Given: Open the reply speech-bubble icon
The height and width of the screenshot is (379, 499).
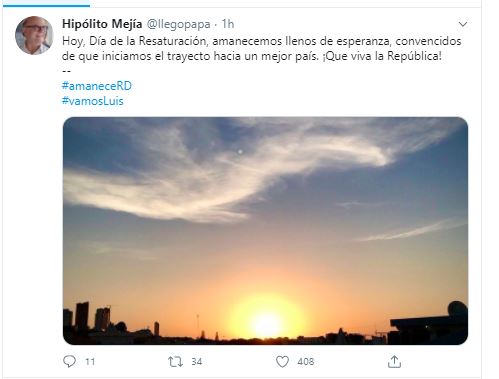Looking at the screenshot, I should [x=69, y=361].
